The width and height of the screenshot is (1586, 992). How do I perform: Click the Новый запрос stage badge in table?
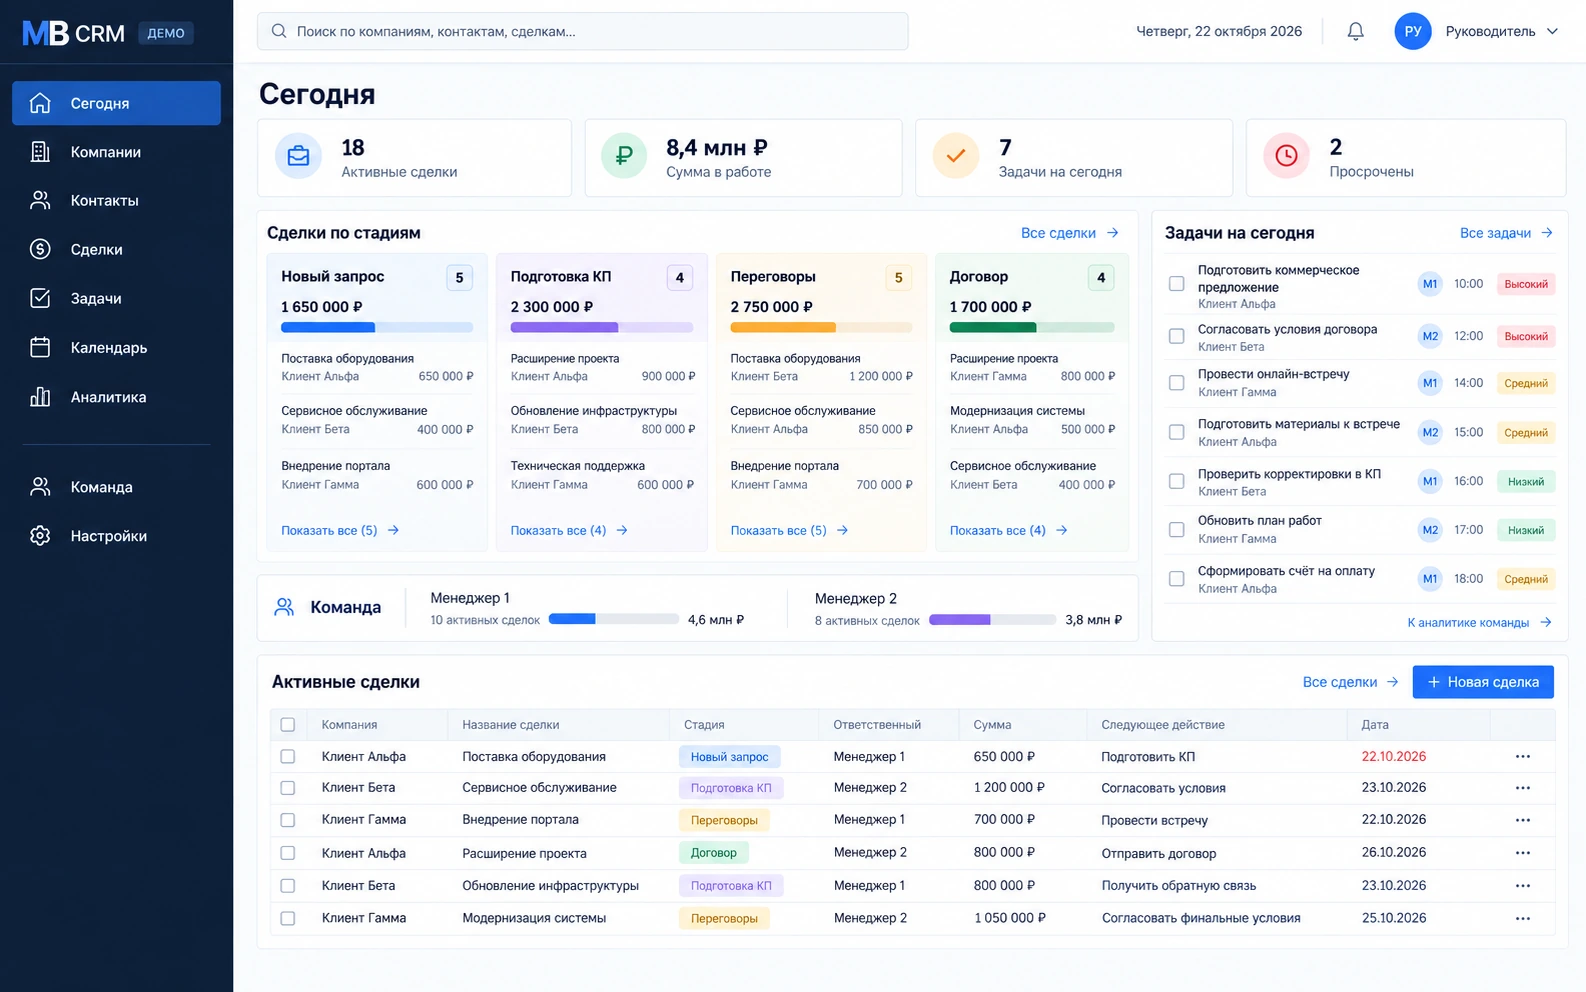(x=729, y=757)
